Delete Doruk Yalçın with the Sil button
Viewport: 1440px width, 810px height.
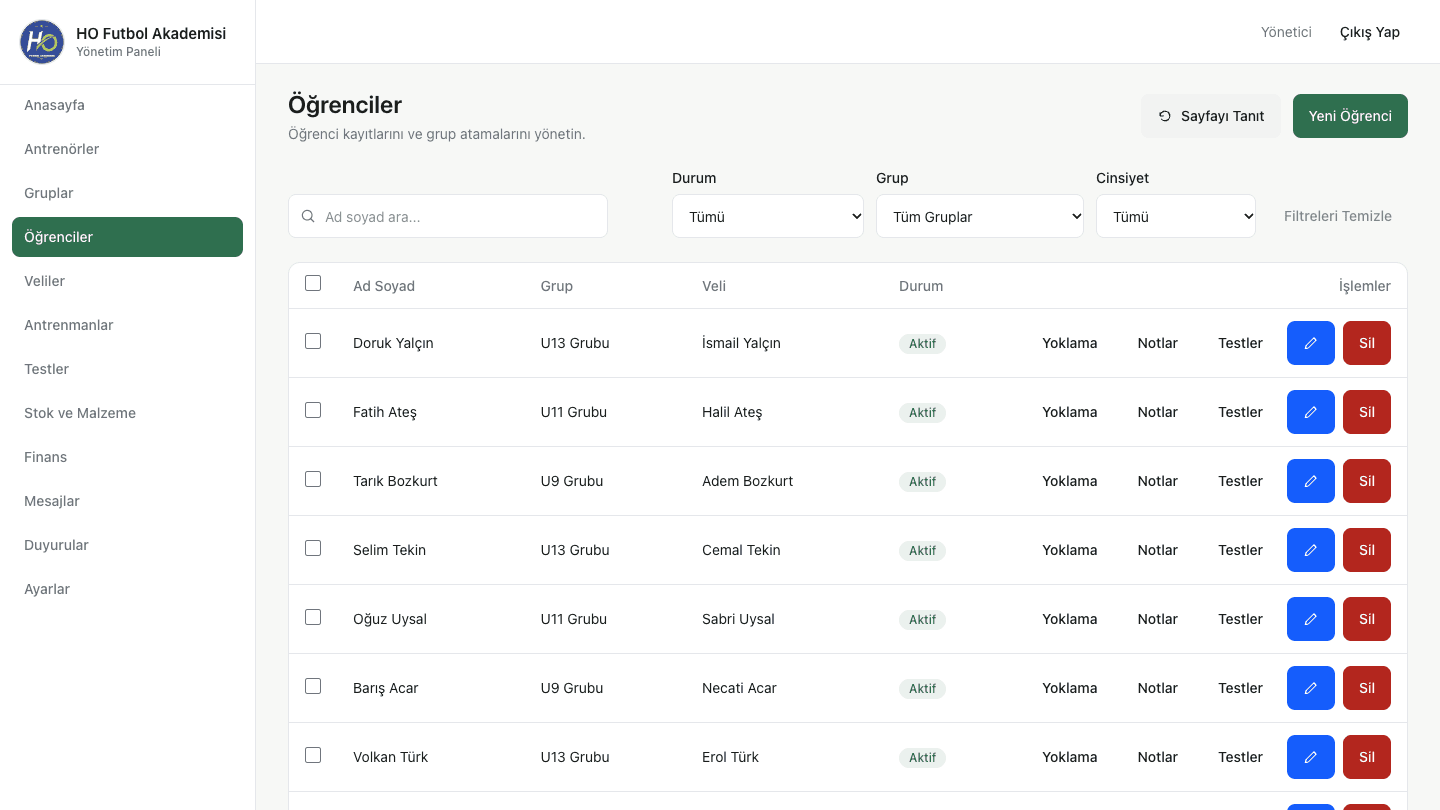coord(1367,343)
